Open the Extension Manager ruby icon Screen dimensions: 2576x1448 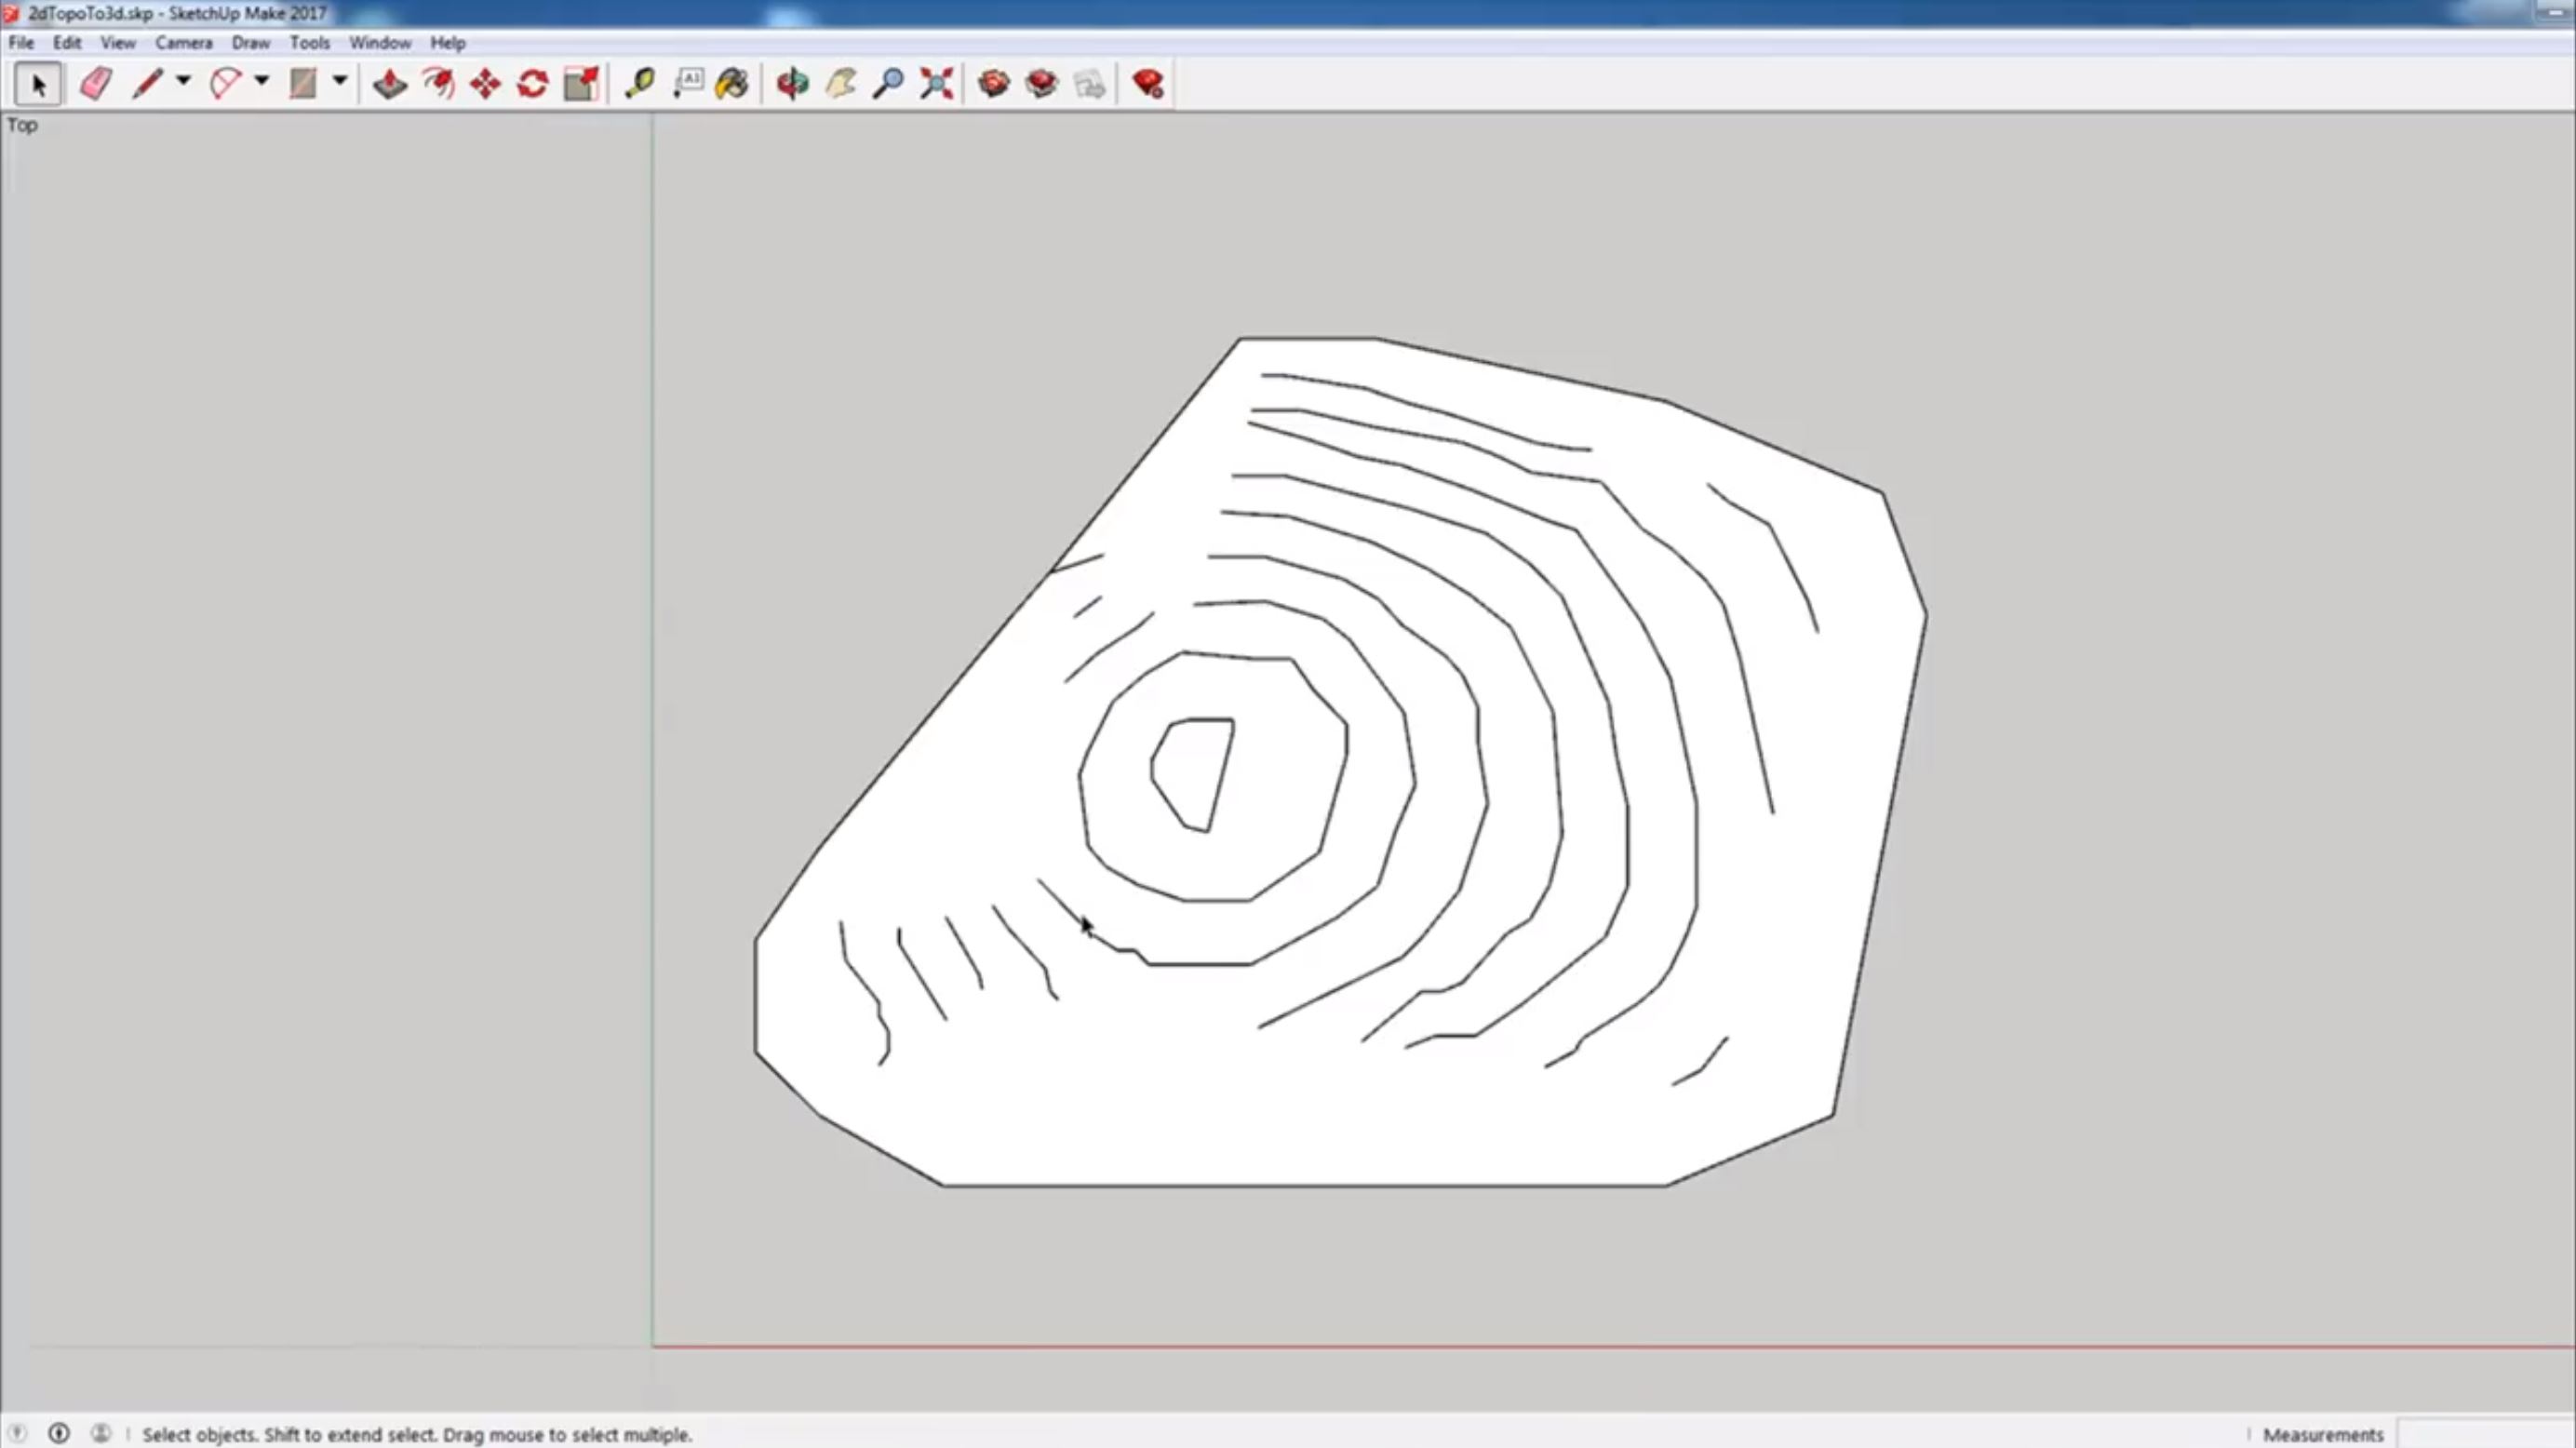pos(1148,84)
